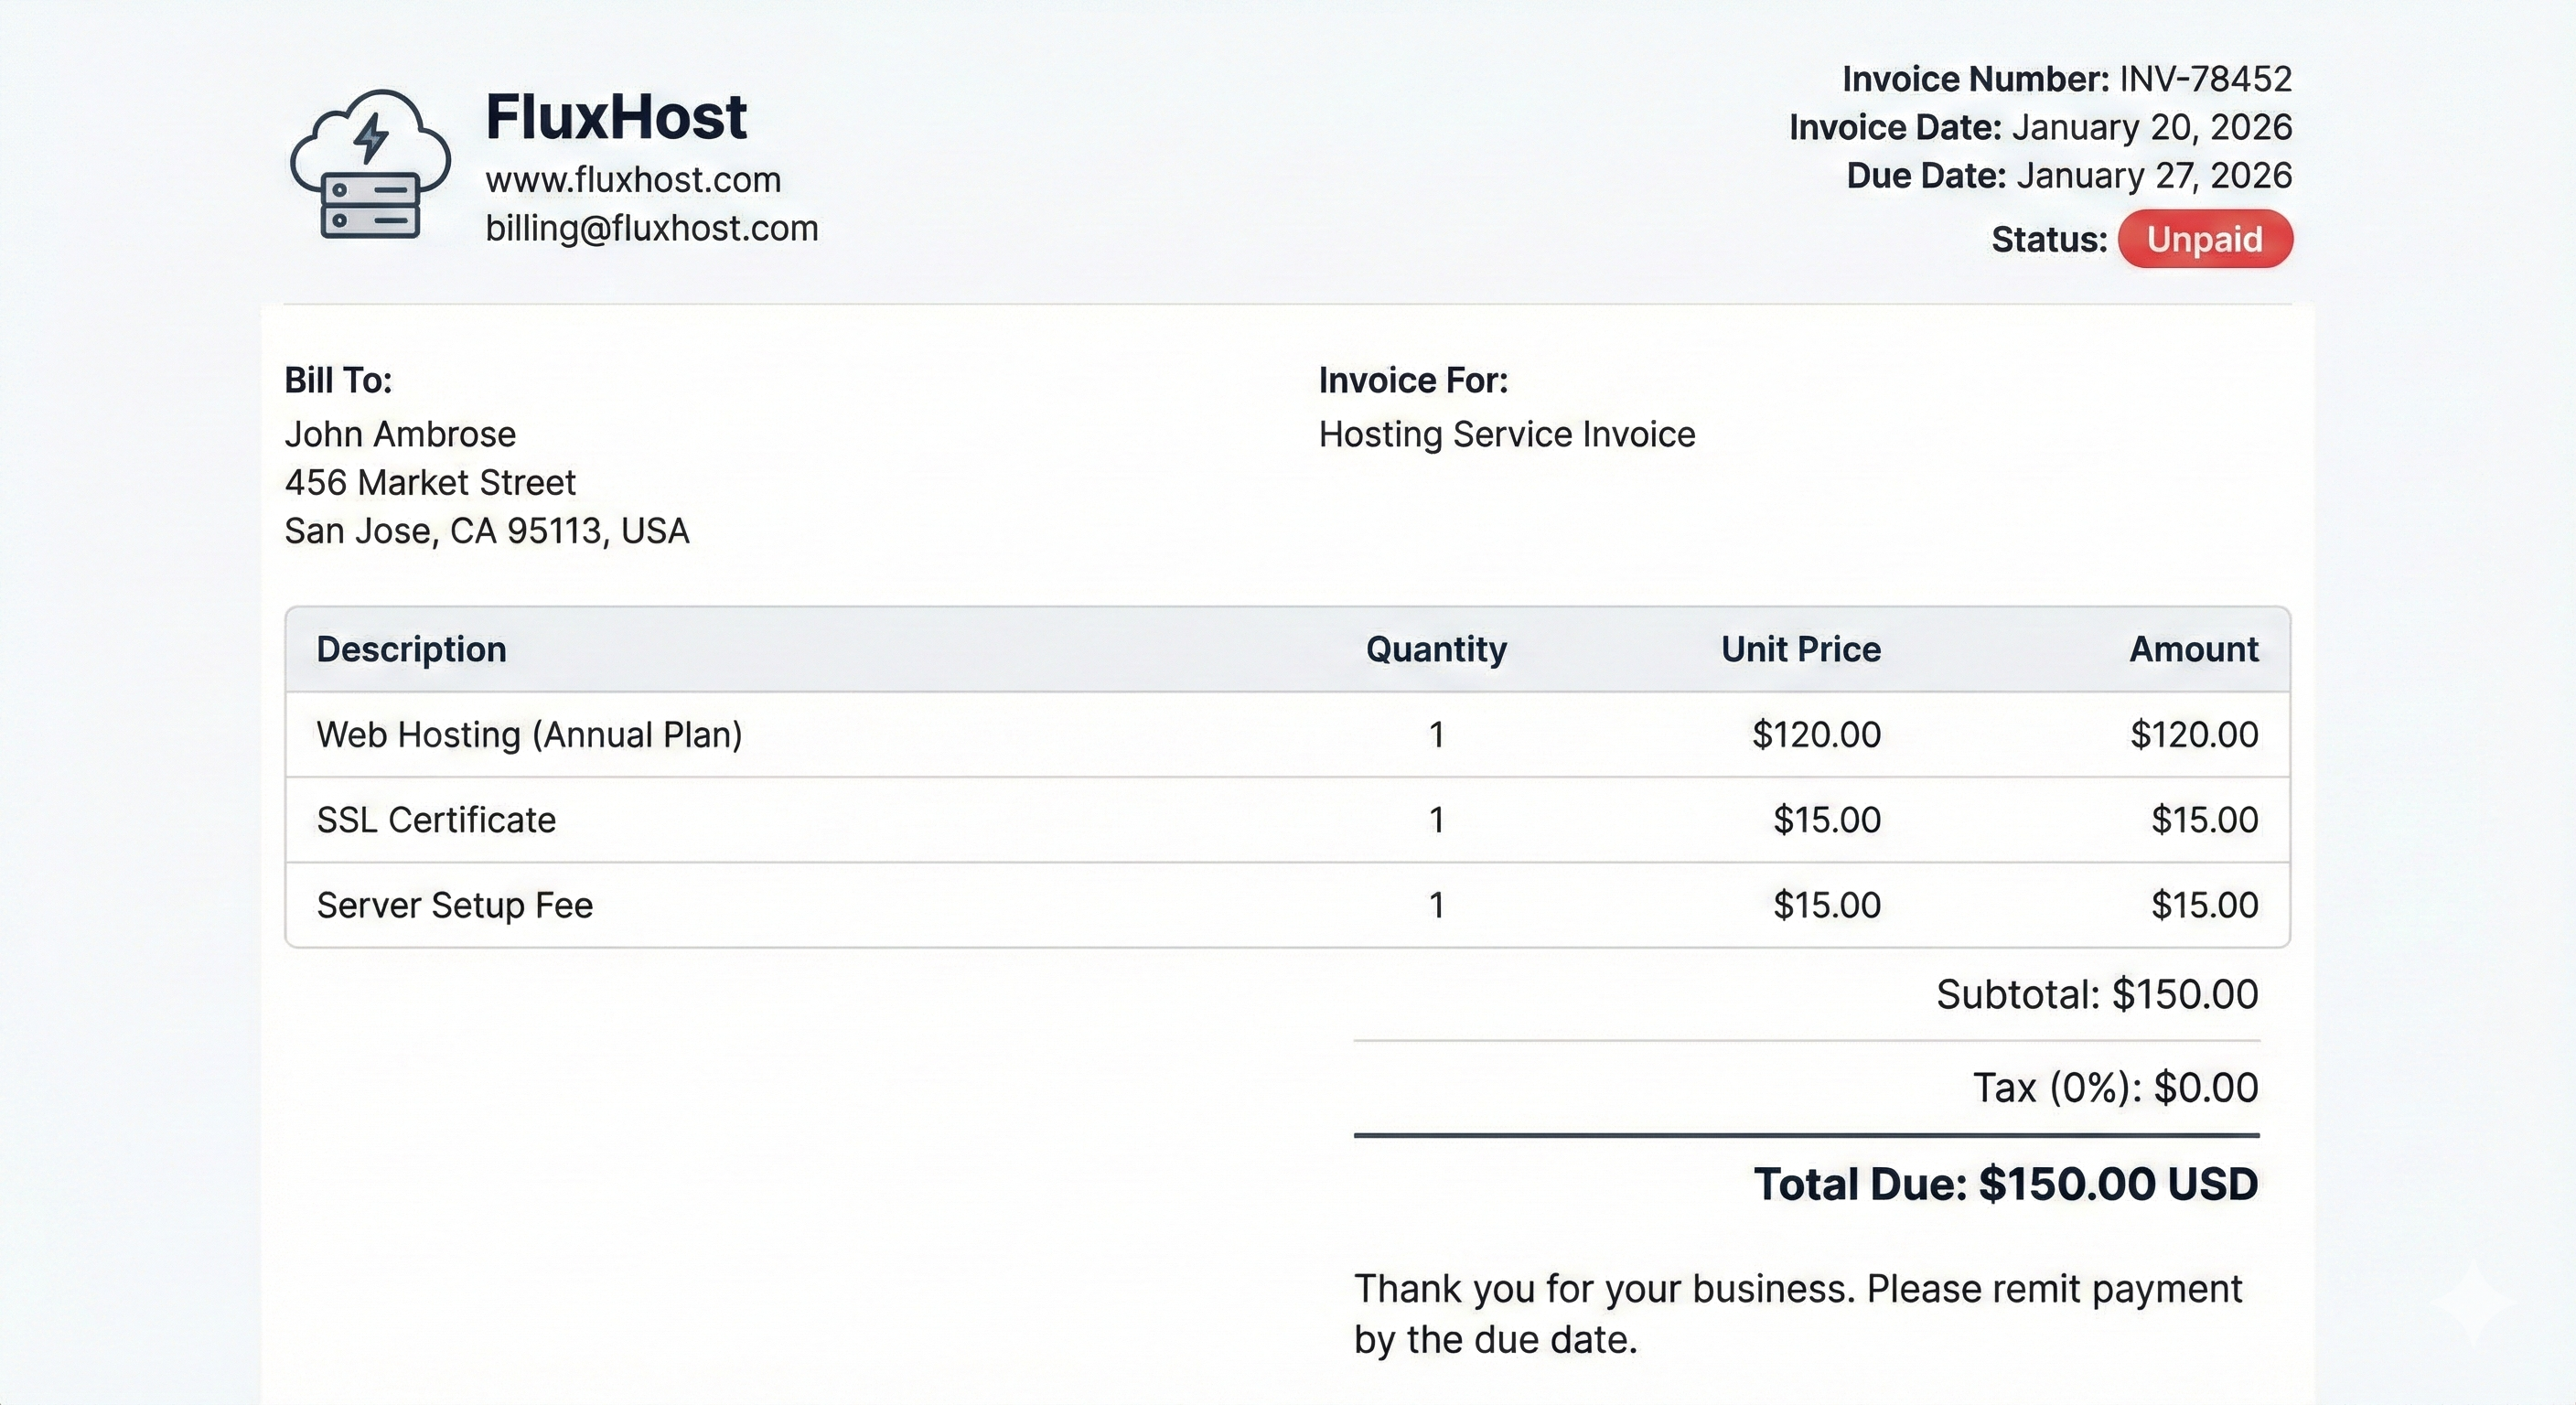This screenshot has height=1405, width=2576.
Task: Click the Subtotal $150.00 line
Action: (x=2096, y=994)
